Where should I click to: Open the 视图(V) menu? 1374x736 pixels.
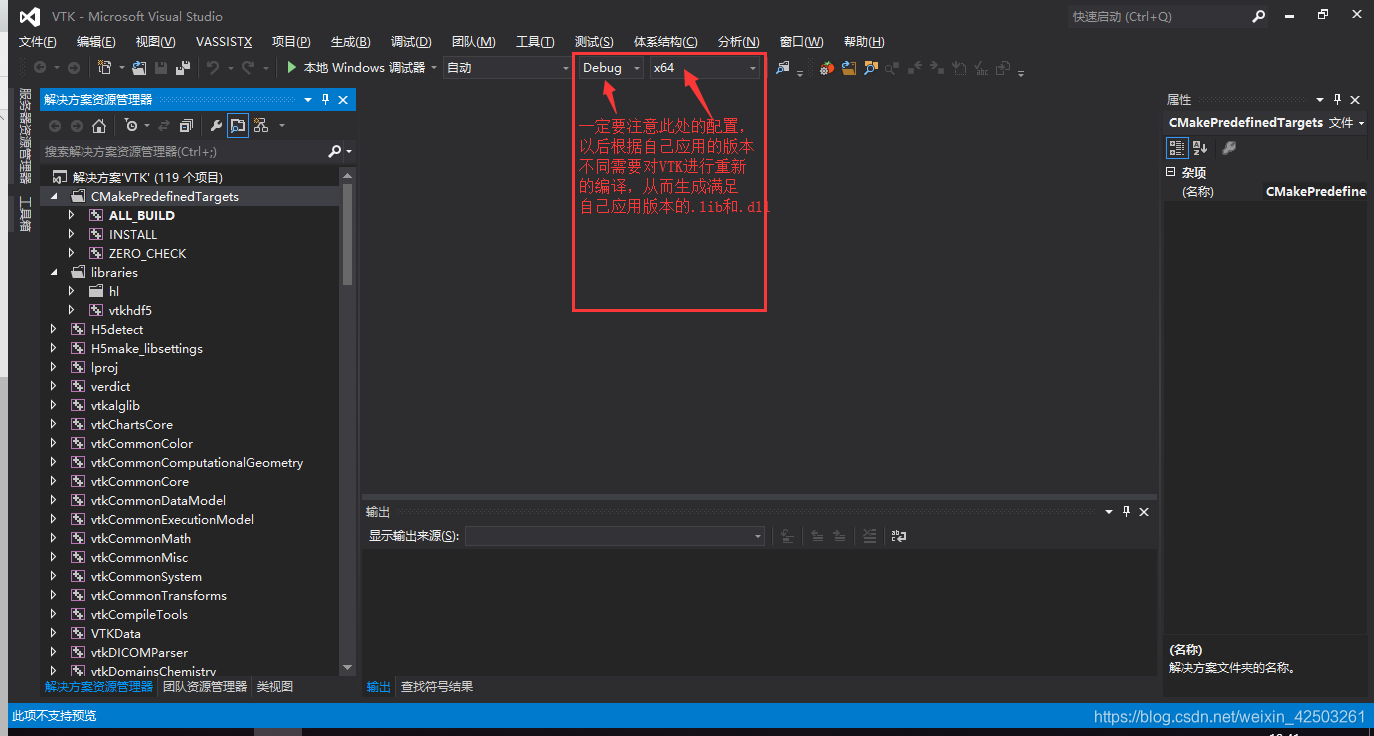(155, 42)
